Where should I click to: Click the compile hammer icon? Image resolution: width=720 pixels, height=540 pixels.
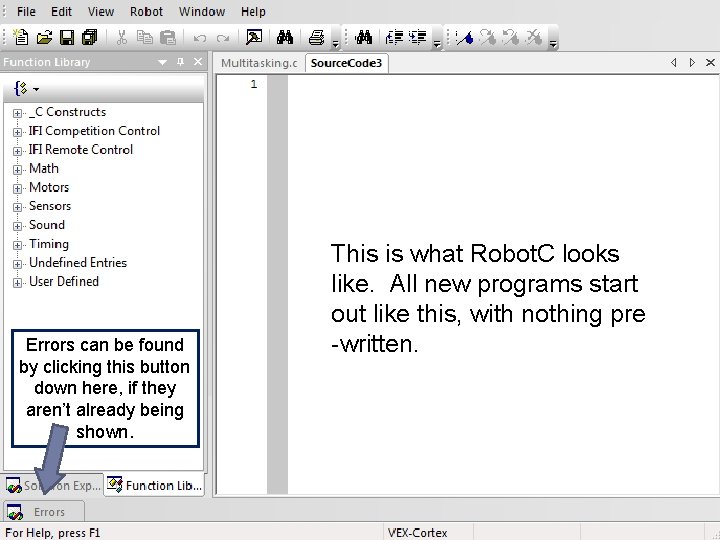click(x=254, y=37)
